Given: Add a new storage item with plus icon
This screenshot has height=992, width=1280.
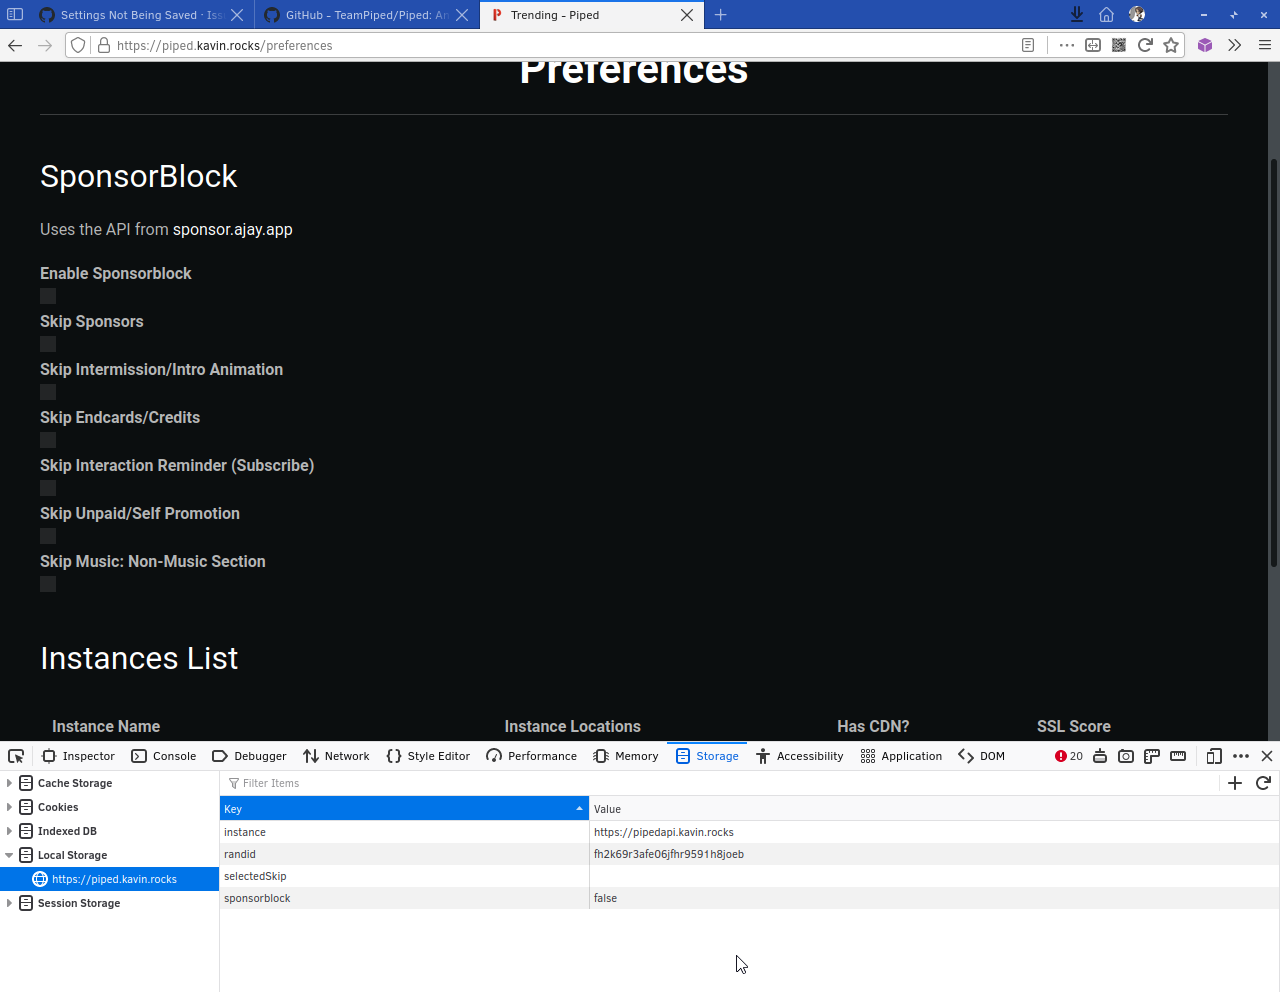Looking at the screenshot, I should point(1235,783).
